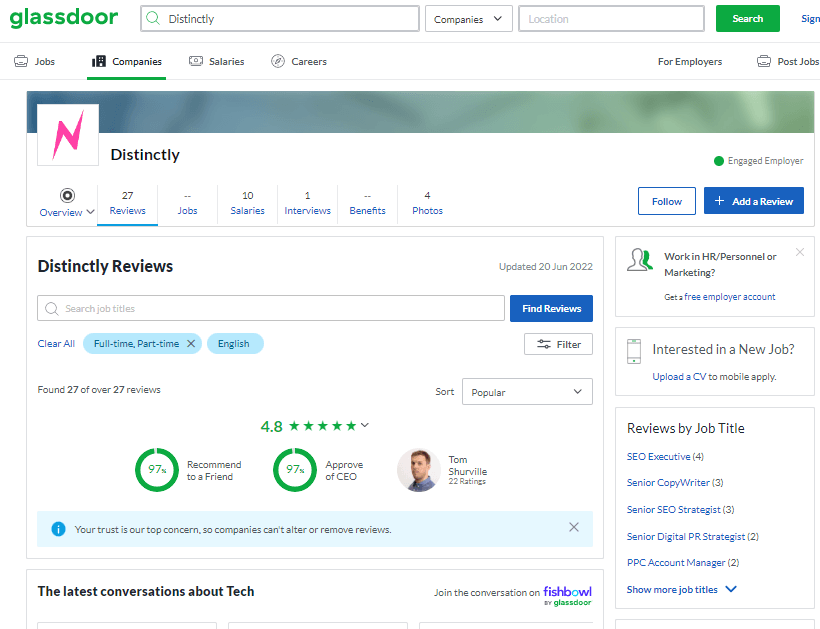Switch to the Benefits tab
Screen dimensions: 820x629
pyautogui.click(x=367, y=203)
